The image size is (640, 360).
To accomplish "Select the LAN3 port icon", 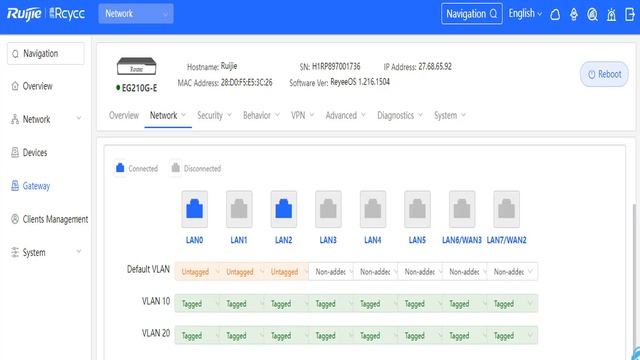I will pos(328,209).
